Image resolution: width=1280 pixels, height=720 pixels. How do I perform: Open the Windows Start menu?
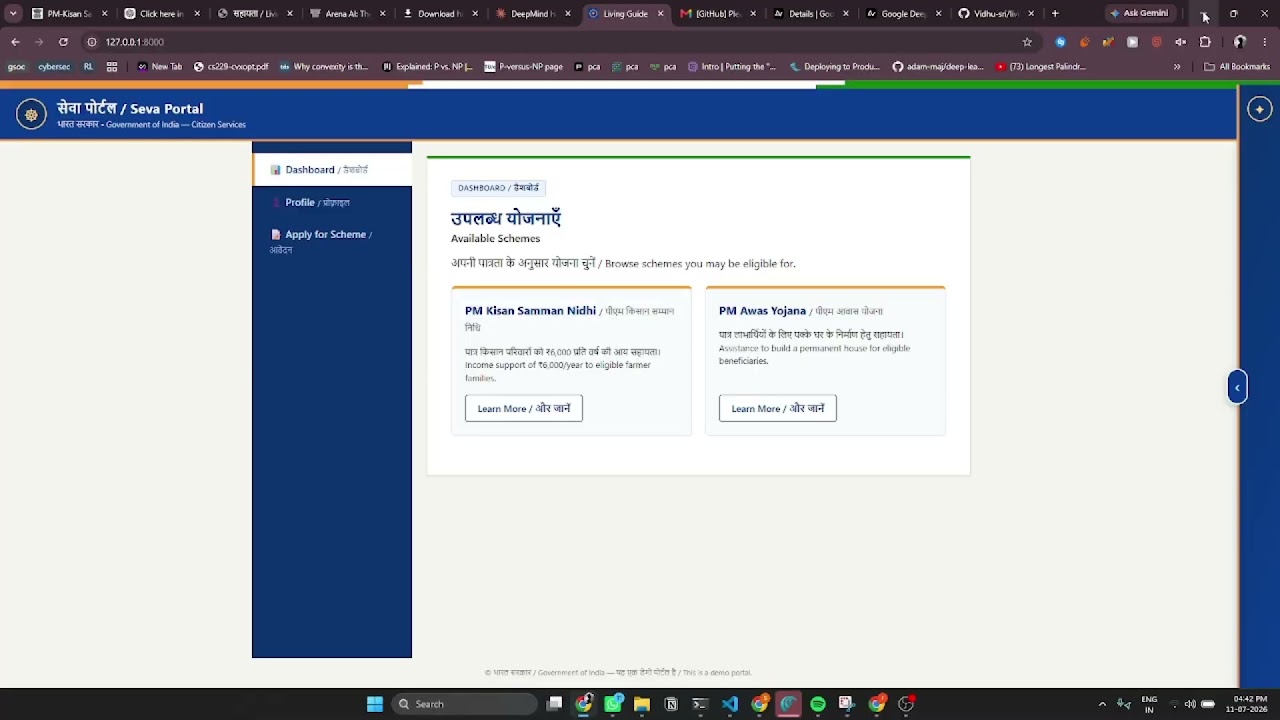click(375, 704)
